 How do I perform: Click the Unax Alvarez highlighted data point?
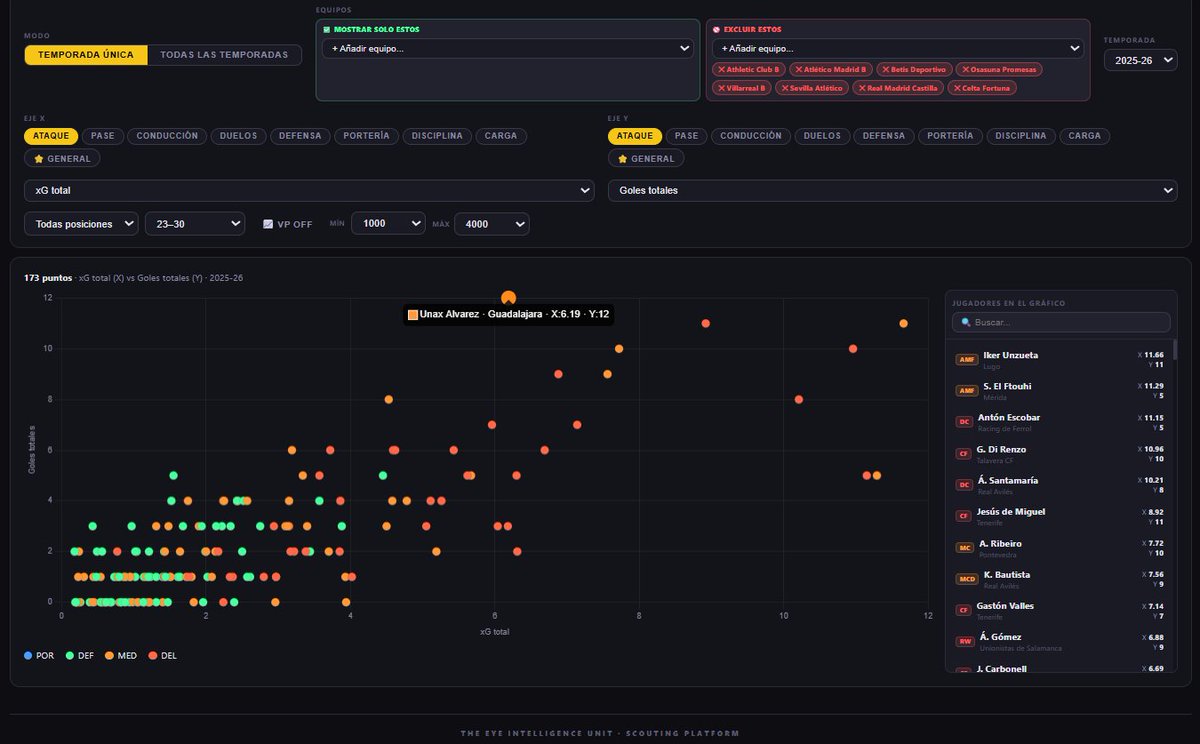point(508,298)
